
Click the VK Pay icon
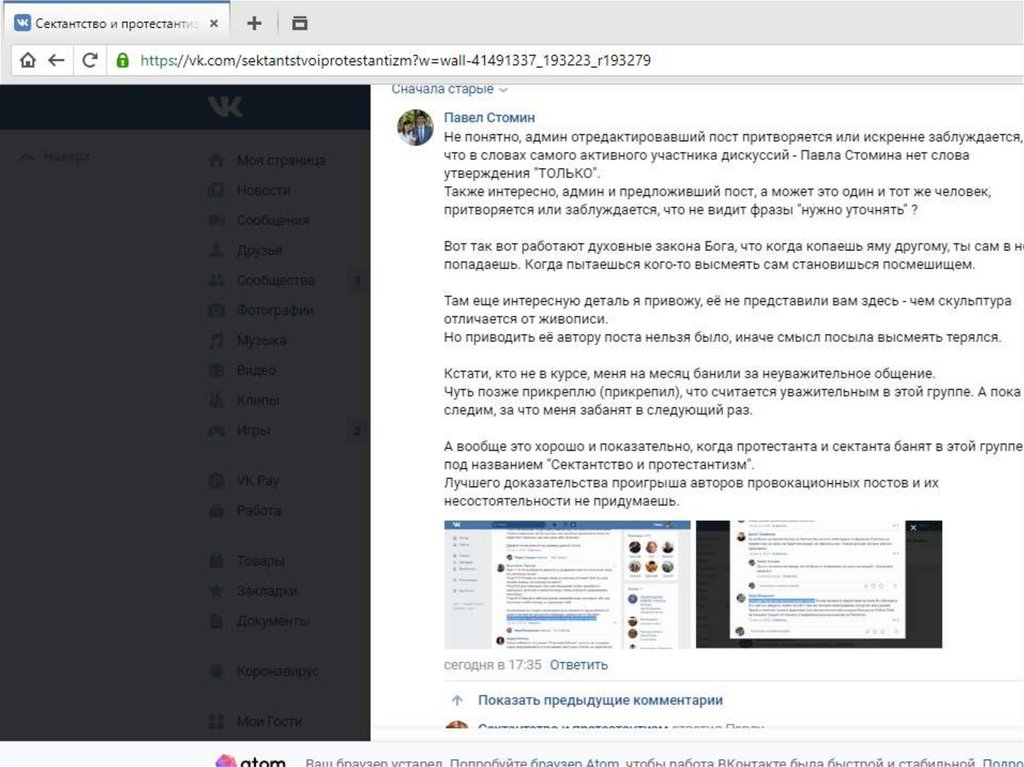[x=216, y=481]
